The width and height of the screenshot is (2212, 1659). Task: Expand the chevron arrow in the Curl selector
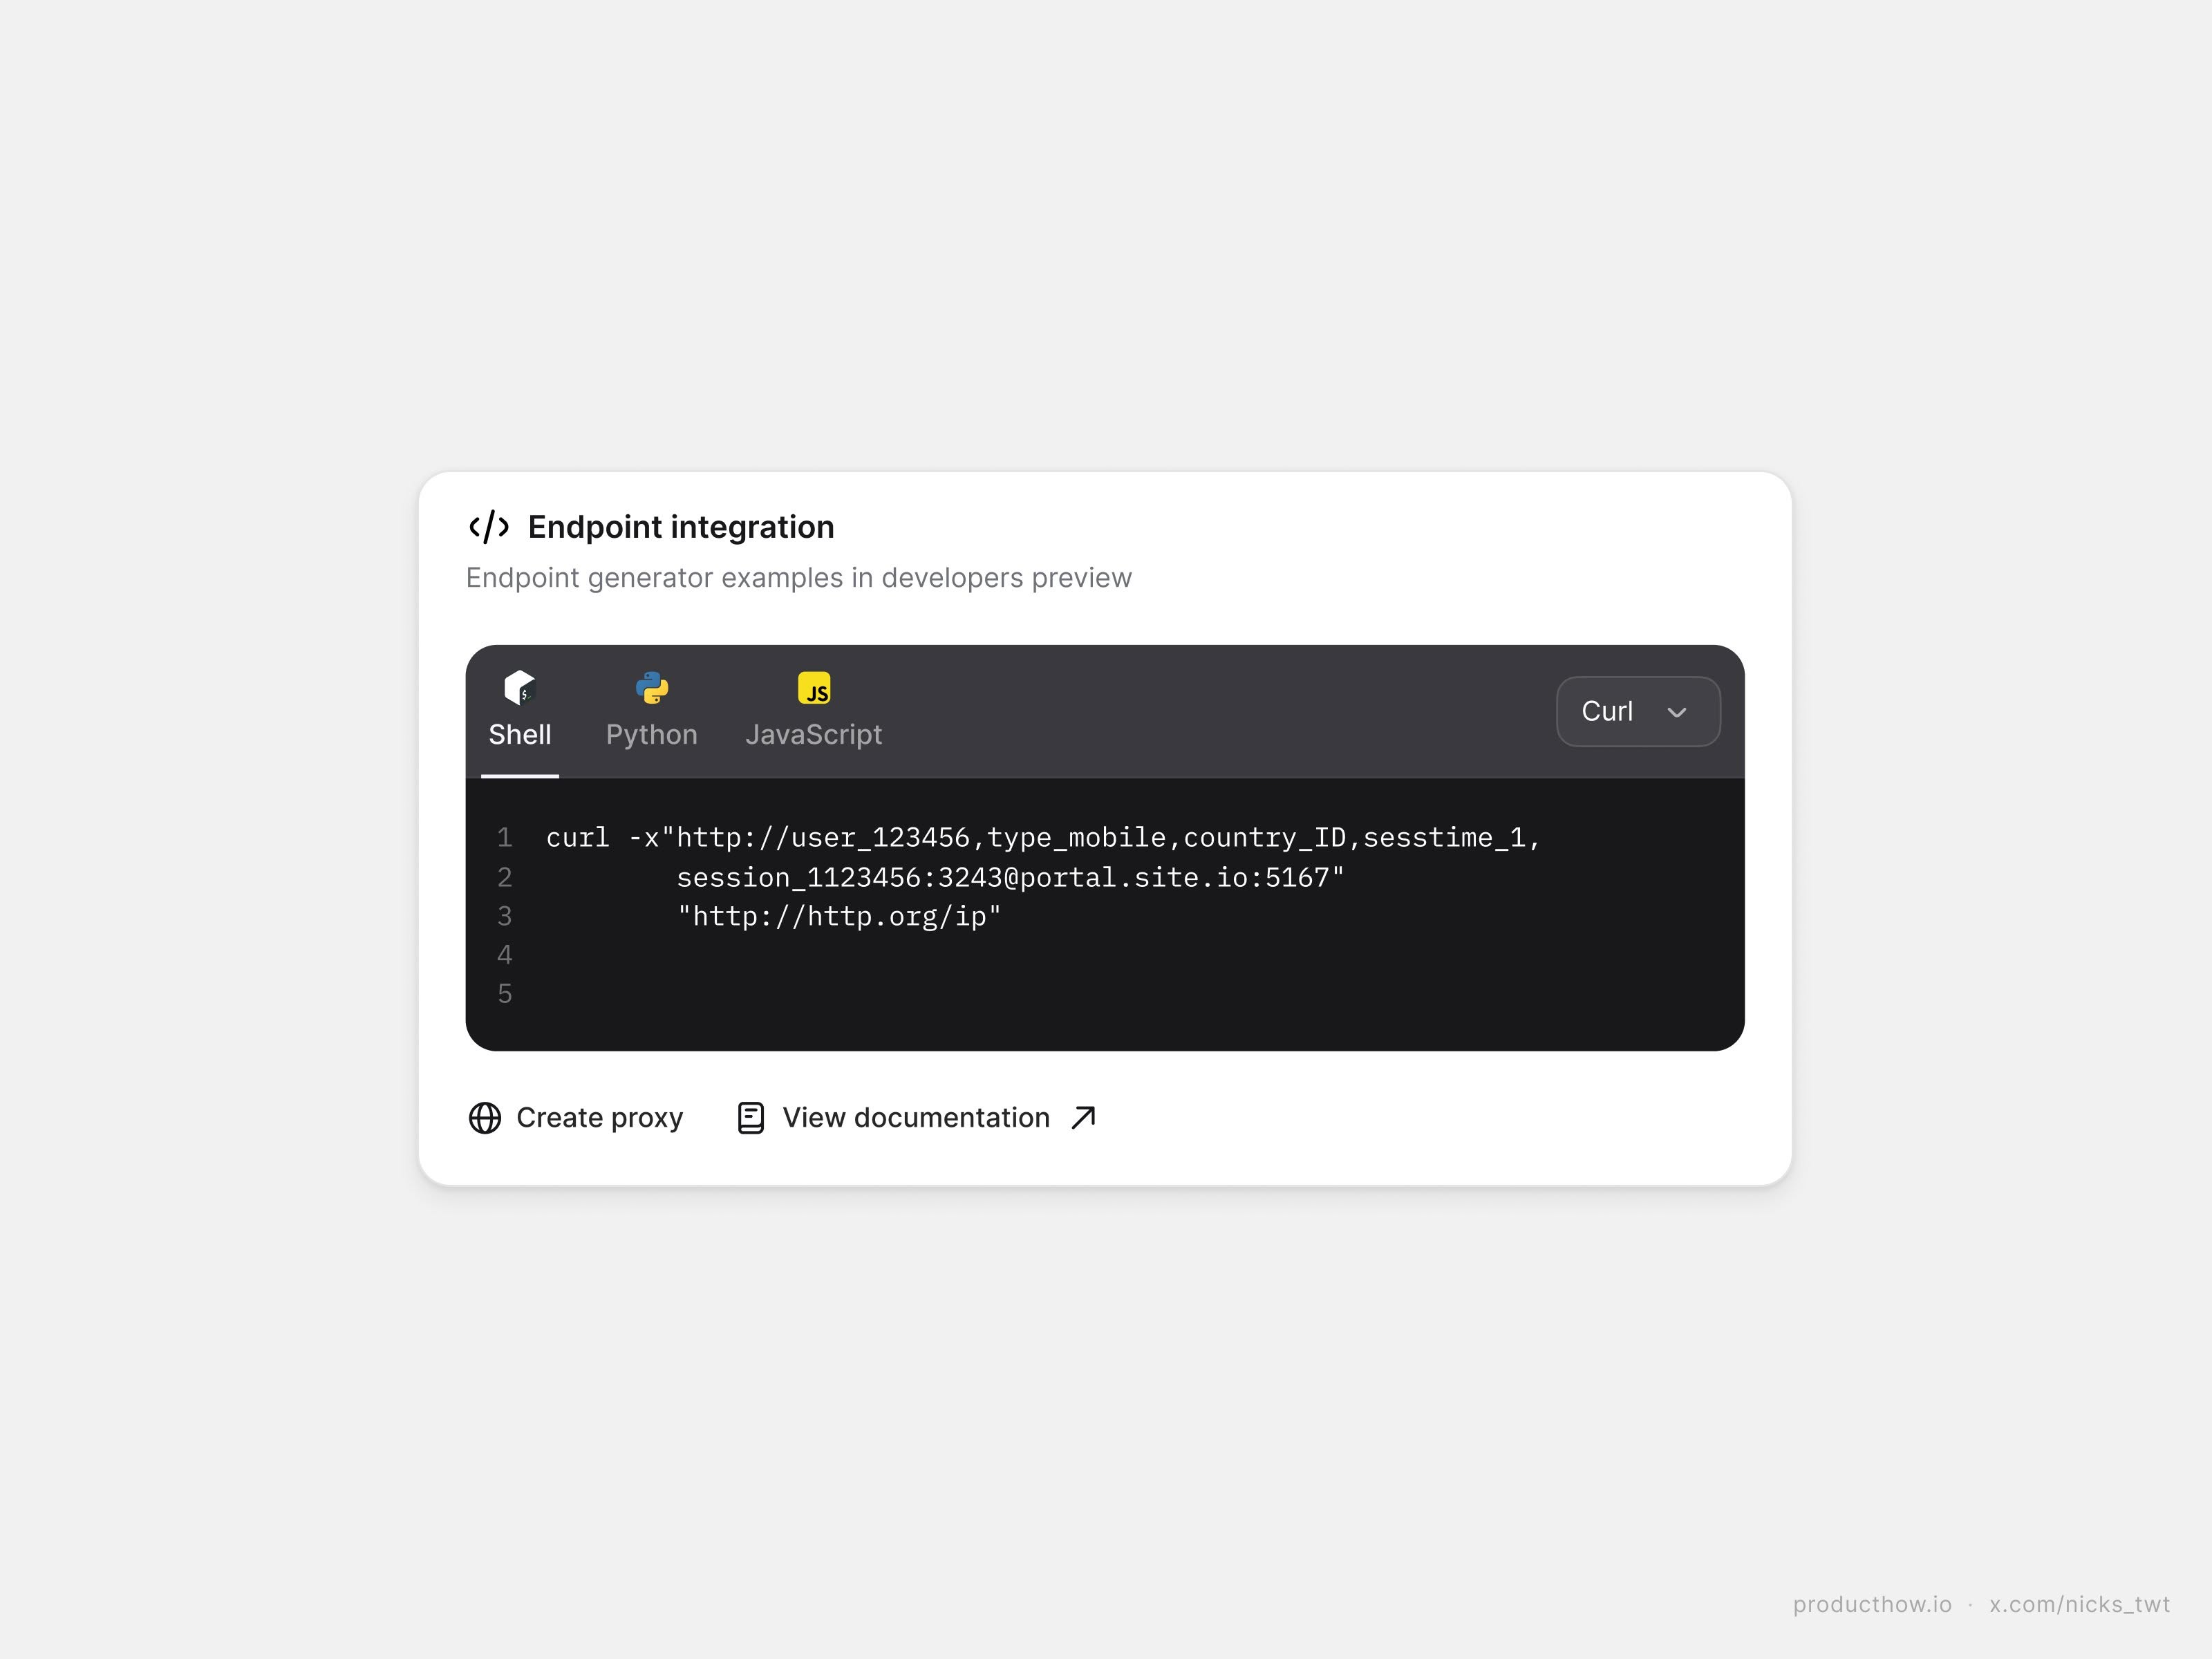pyautogui.click(x=1677, y=713)
